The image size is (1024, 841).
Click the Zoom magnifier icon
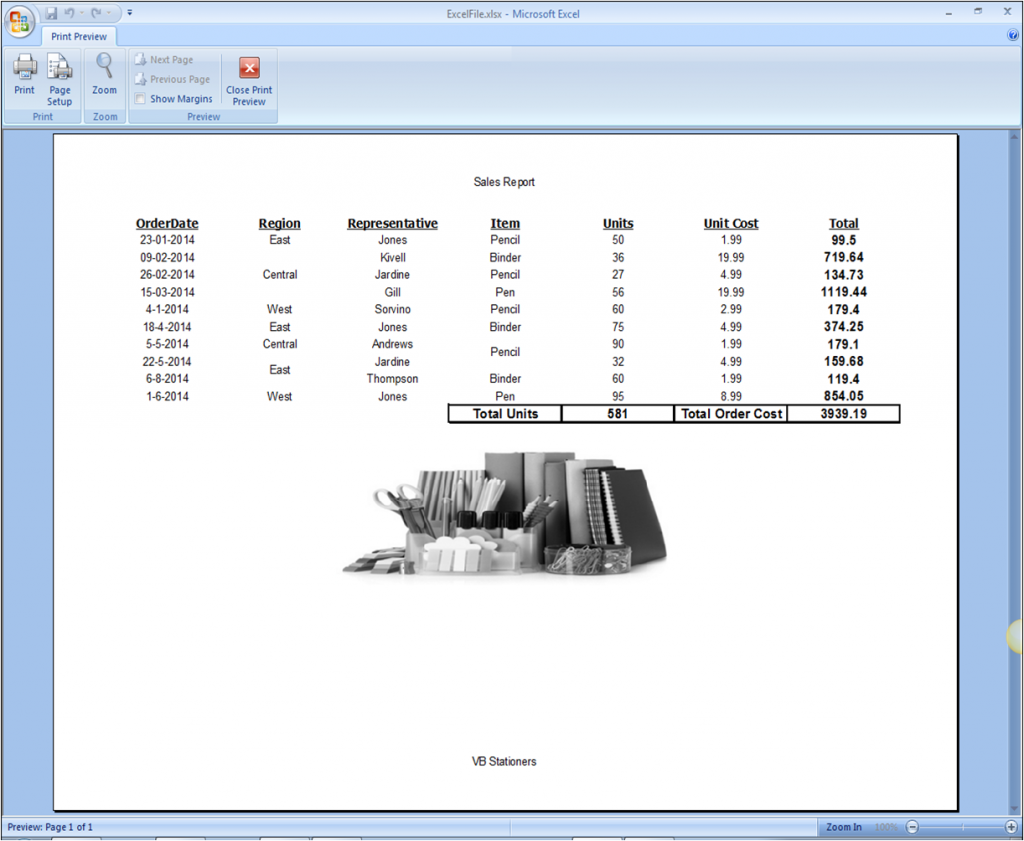point(104,68)
